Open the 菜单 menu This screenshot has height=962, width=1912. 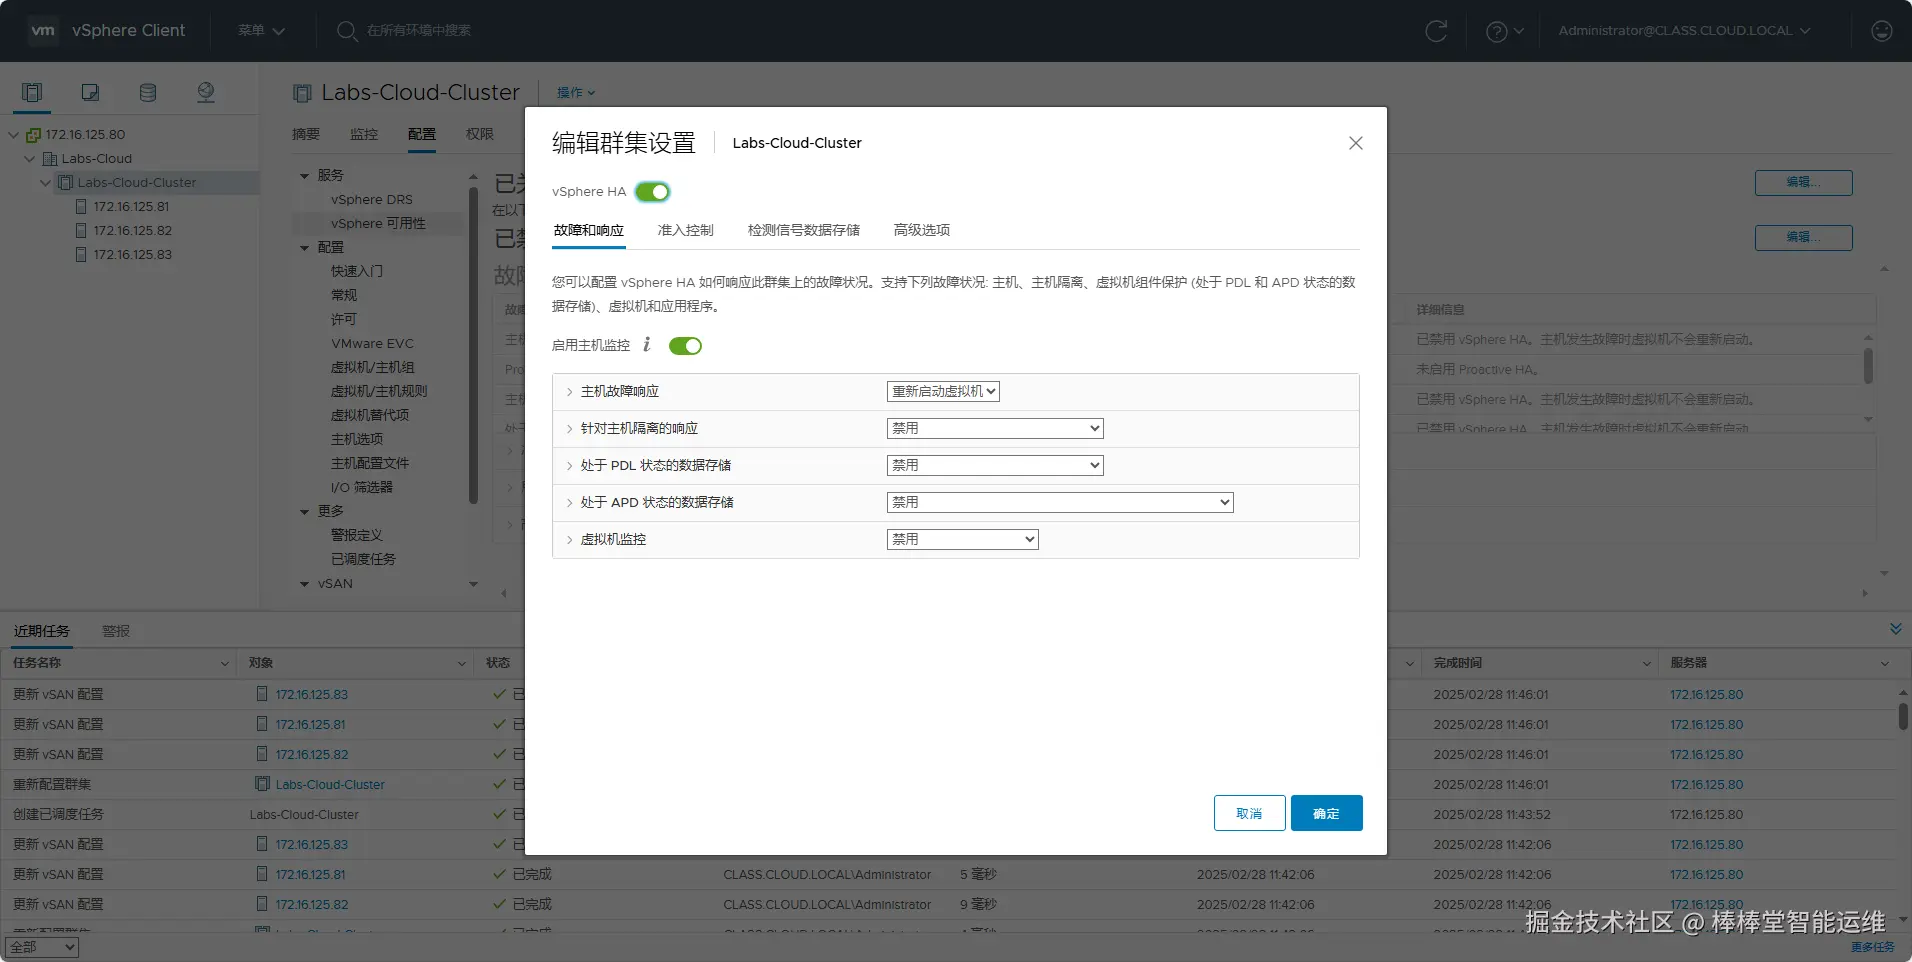coord(261,31)
